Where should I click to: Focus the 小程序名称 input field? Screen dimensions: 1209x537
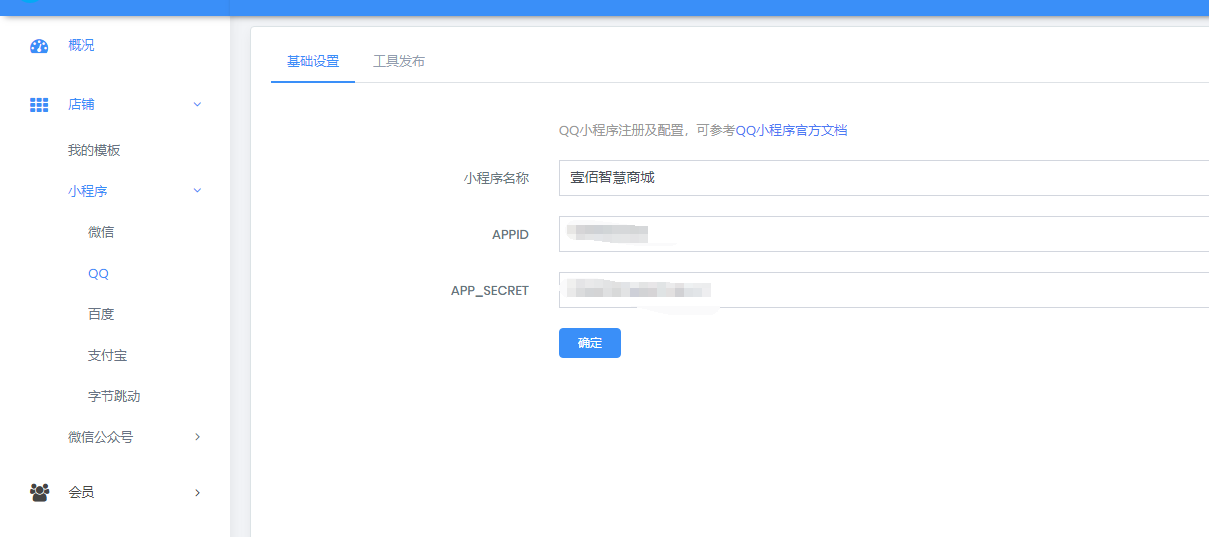(x=880, y=178)
